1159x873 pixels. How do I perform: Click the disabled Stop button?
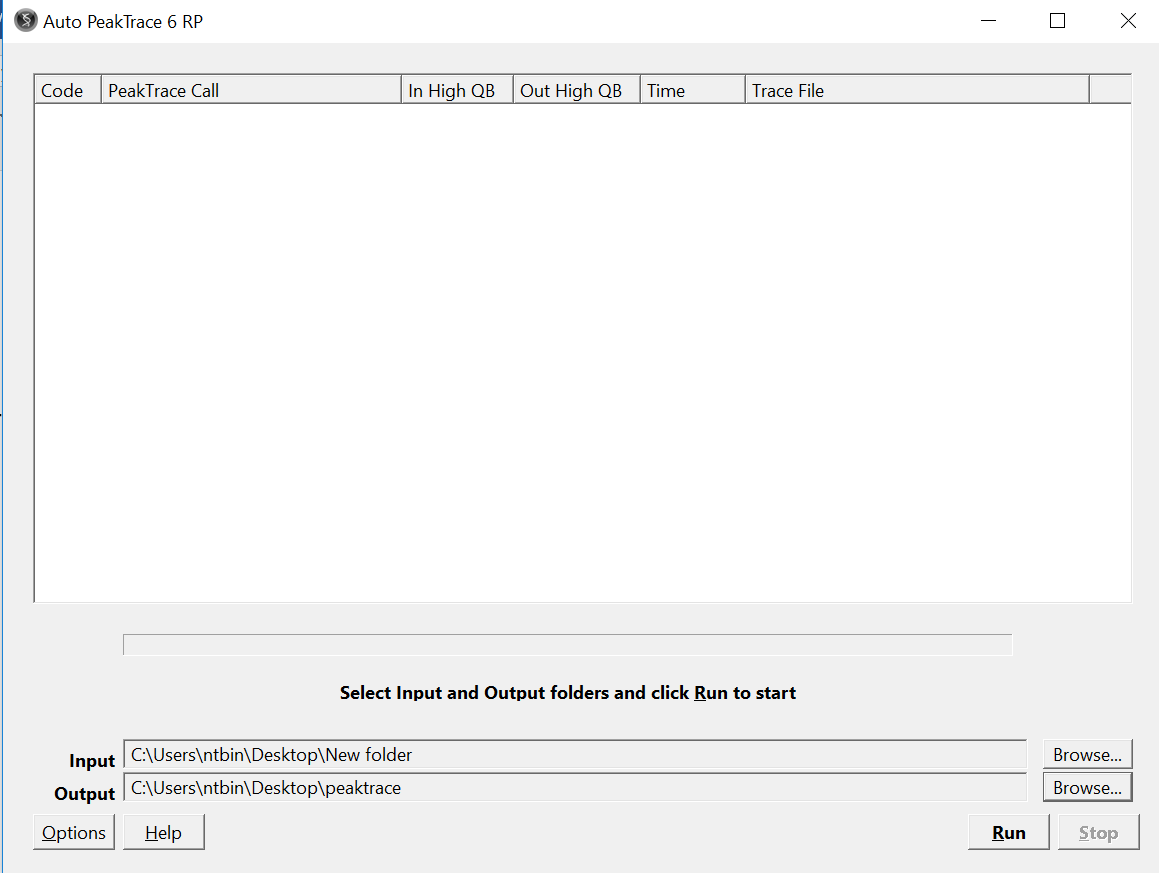[1098, 832]
